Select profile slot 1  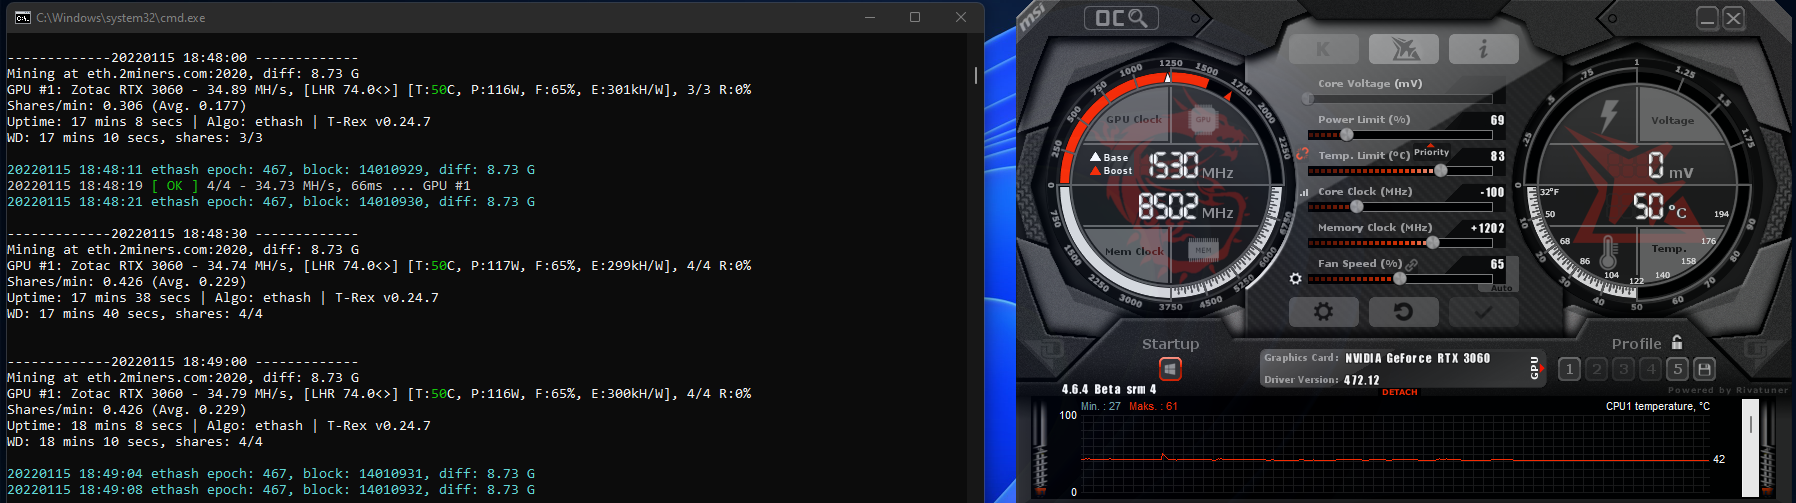[1569, 369]
